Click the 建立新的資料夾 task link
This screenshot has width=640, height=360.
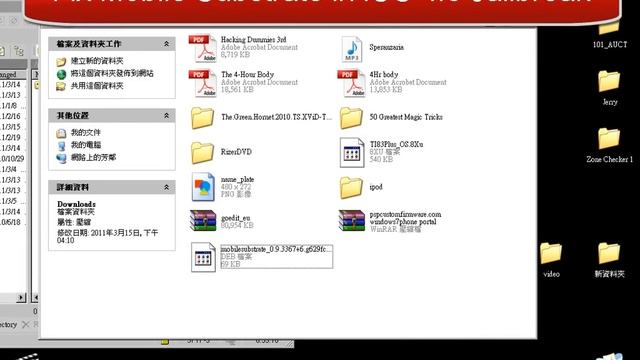[x=97, y=61]
